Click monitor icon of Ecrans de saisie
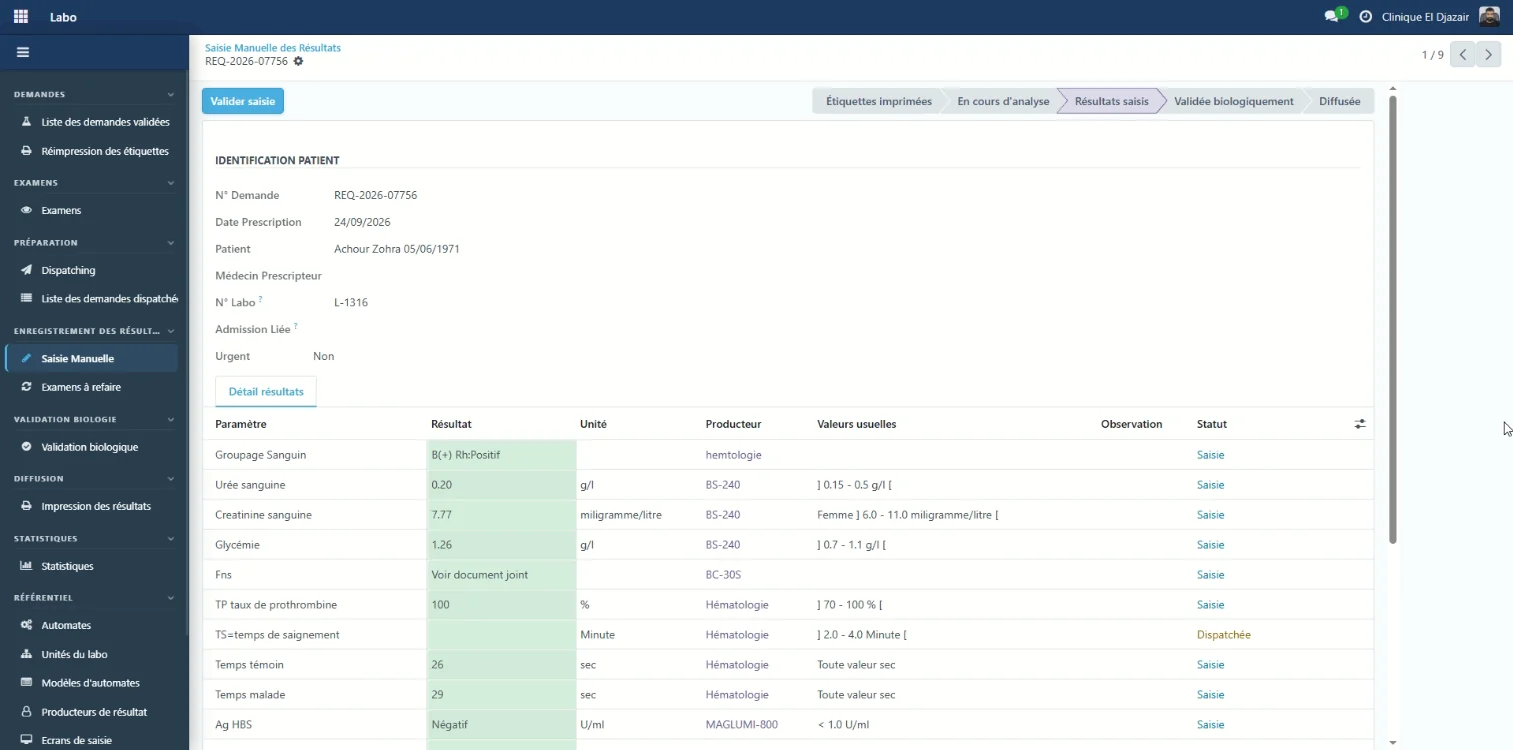1513x750 pixels. [26, 740]
